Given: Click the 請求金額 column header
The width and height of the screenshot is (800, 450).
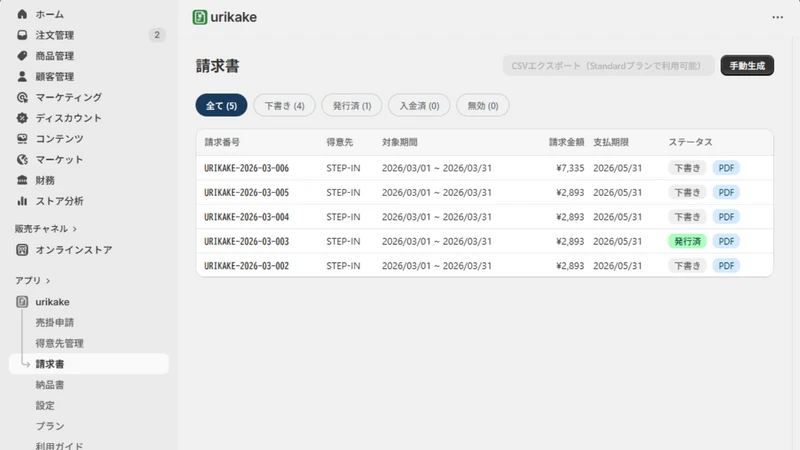Looking at the screenshot, I should [566, 142].
